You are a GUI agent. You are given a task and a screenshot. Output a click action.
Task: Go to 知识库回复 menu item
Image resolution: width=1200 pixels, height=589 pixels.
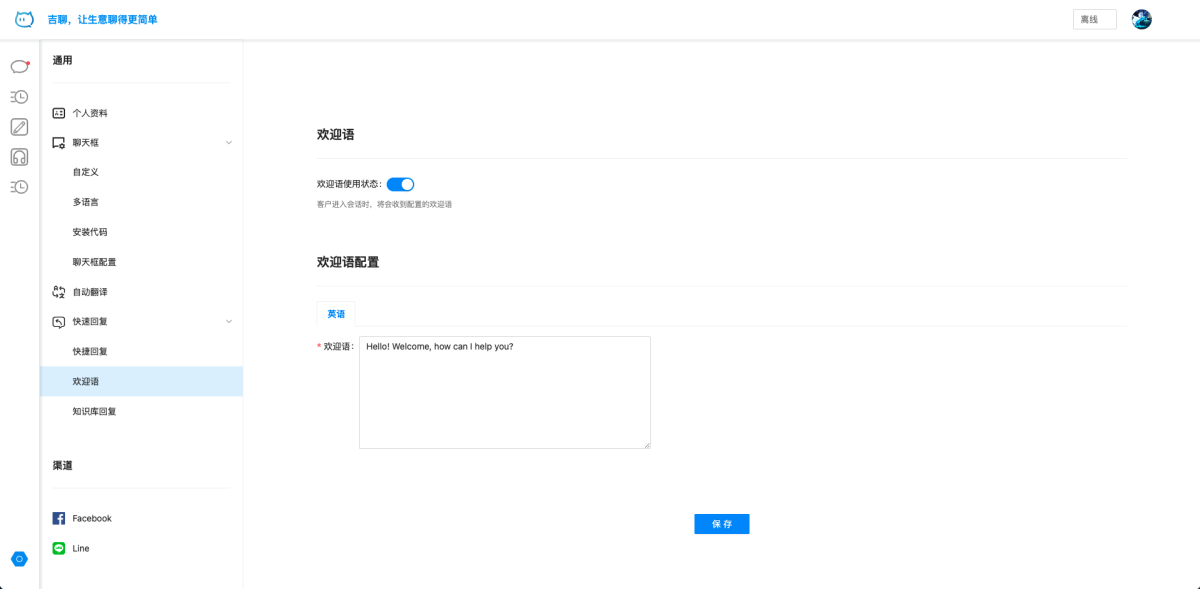coord(94,411)
